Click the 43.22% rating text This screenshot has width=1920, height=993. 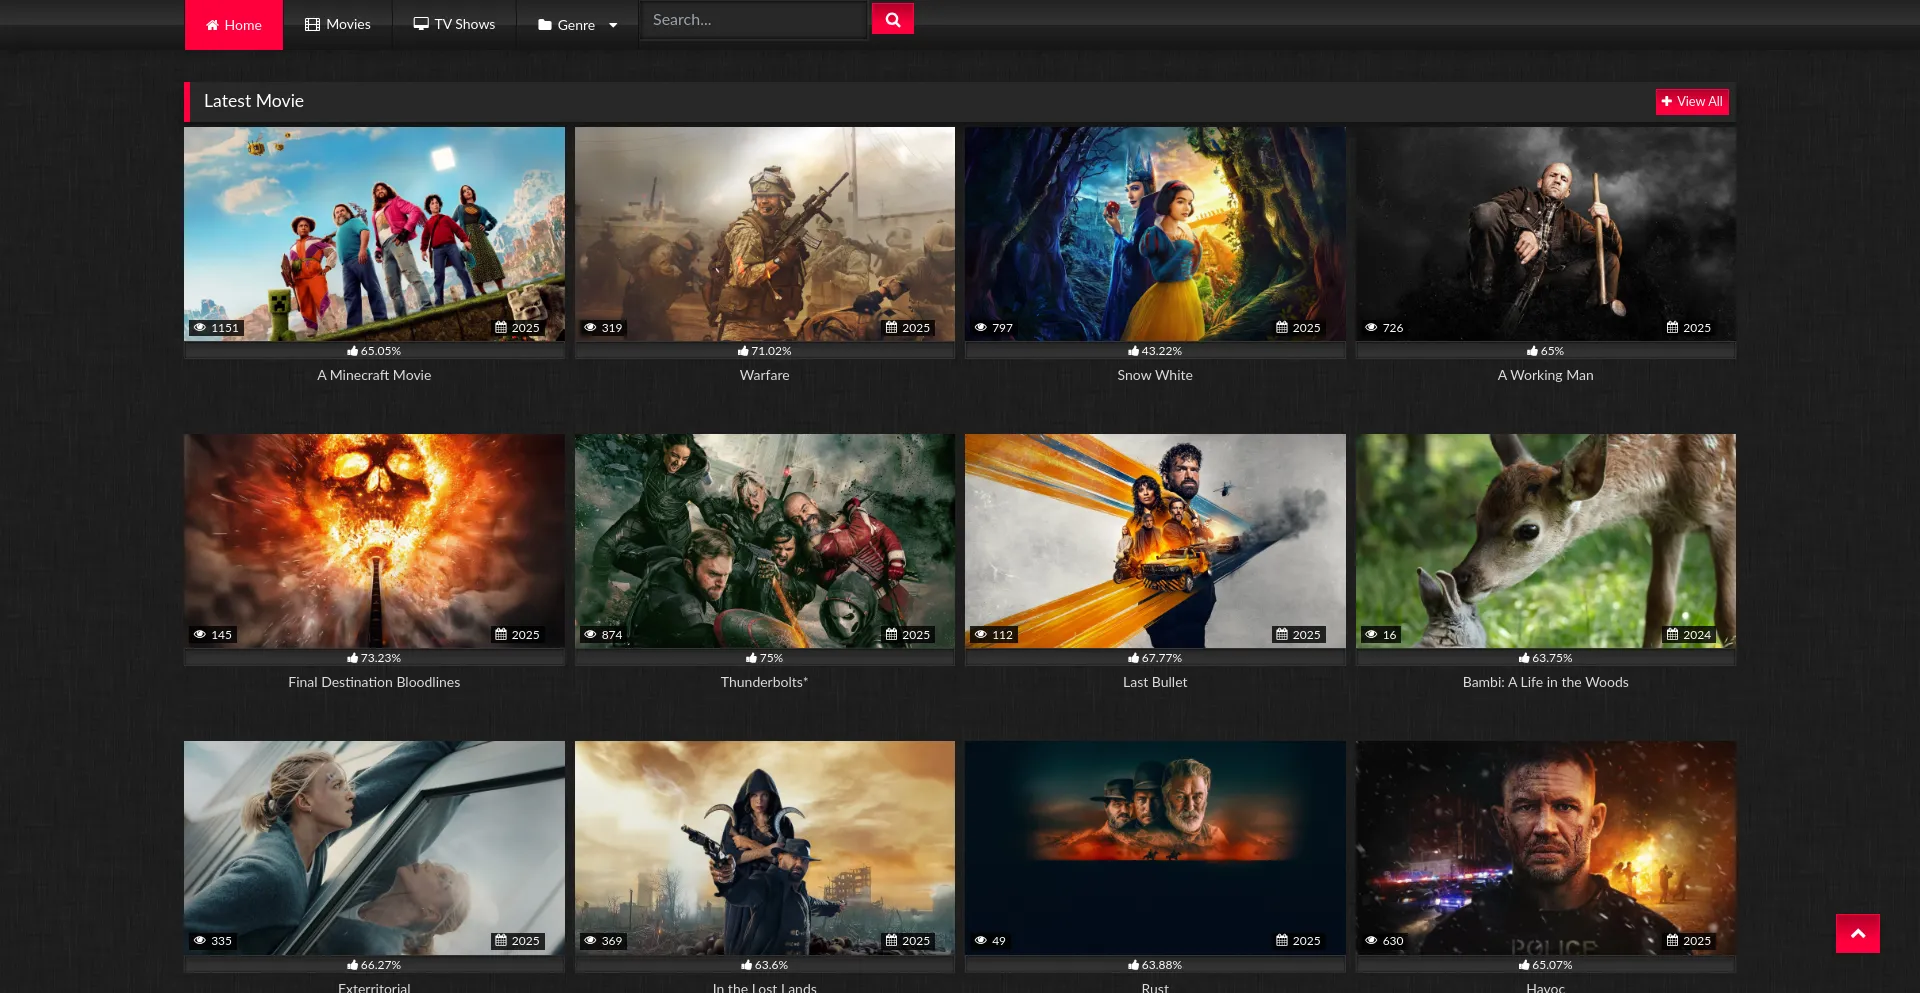point(1162,351)
